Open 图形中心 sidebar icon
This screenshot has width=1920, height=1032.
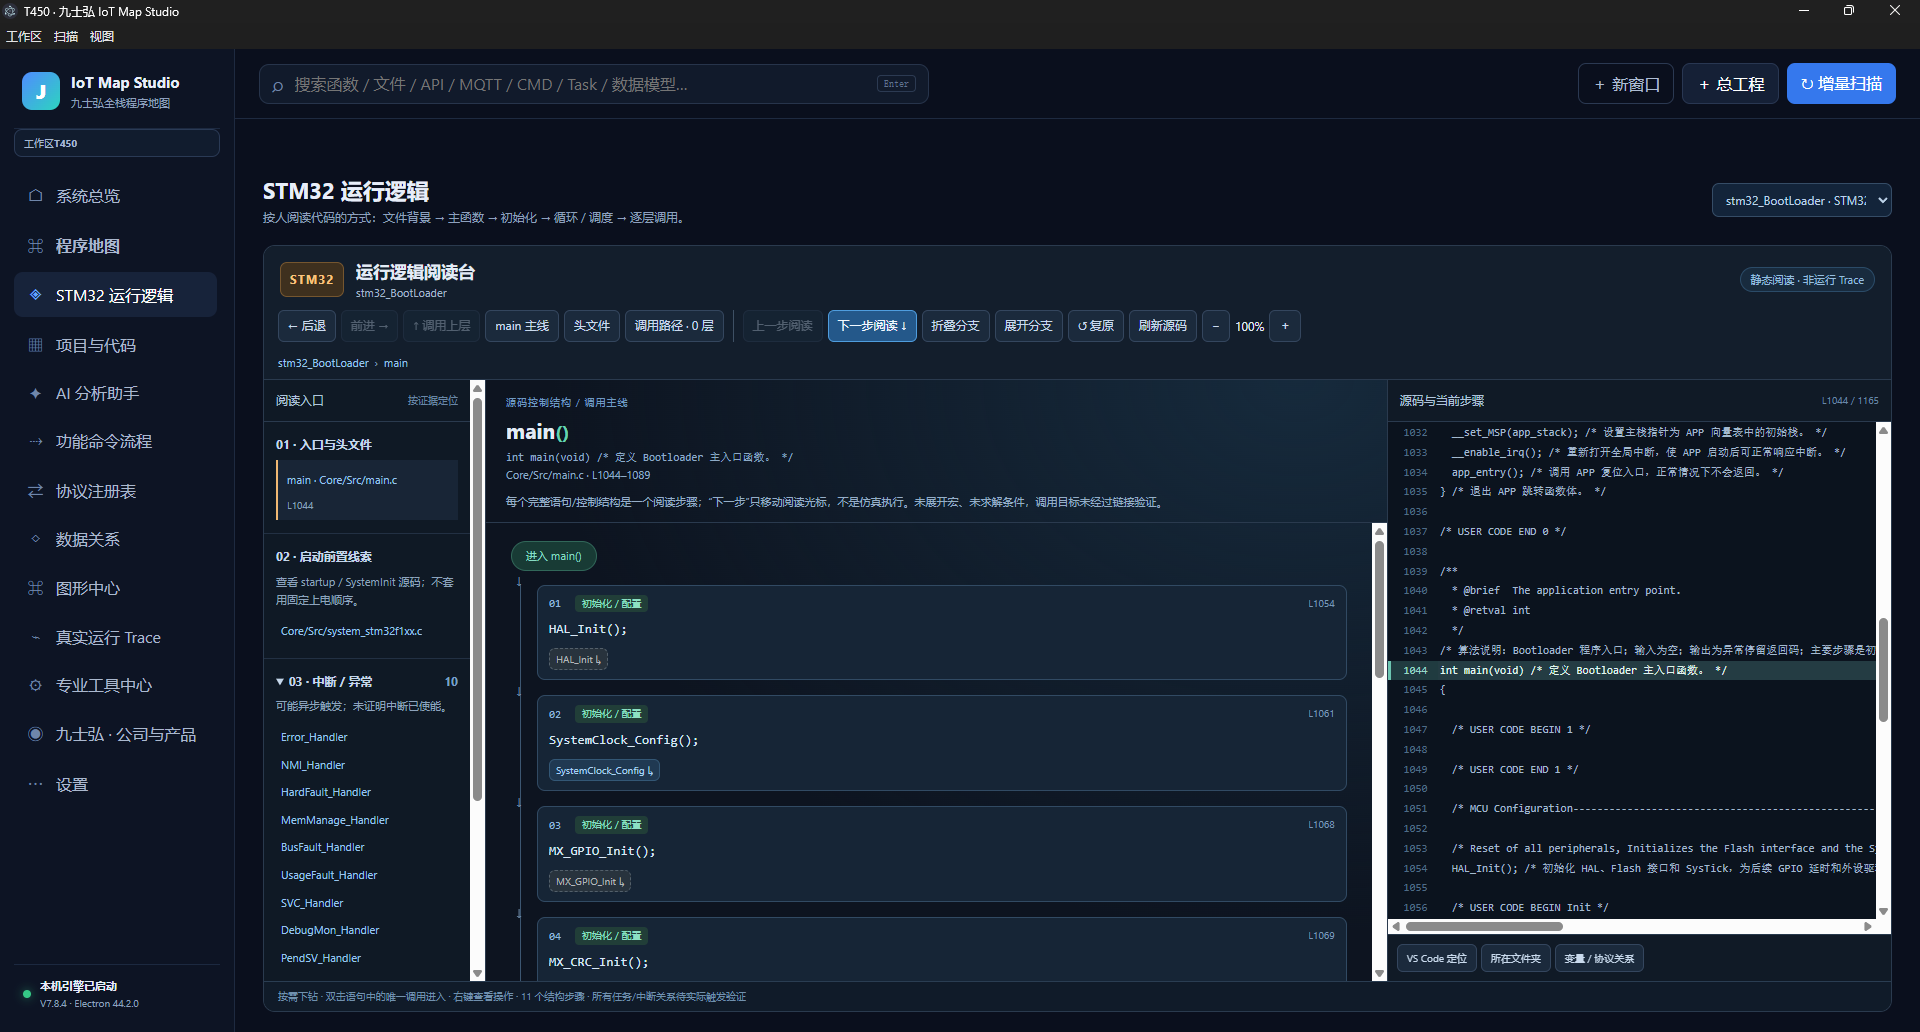pyautogui.click(x=36, y=588)
